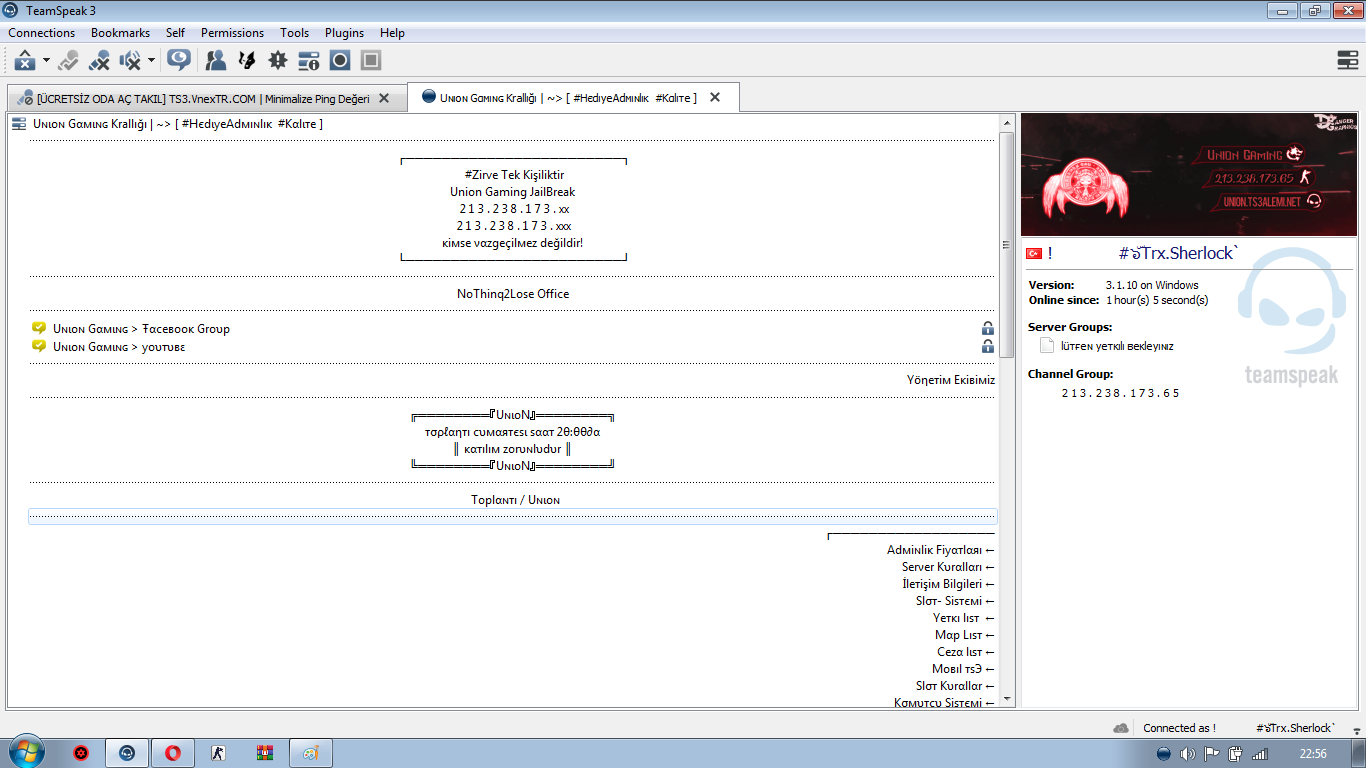
Task: Click the #Trx.Sherlock` nickname in the info panel
Action: point(1178,254)
